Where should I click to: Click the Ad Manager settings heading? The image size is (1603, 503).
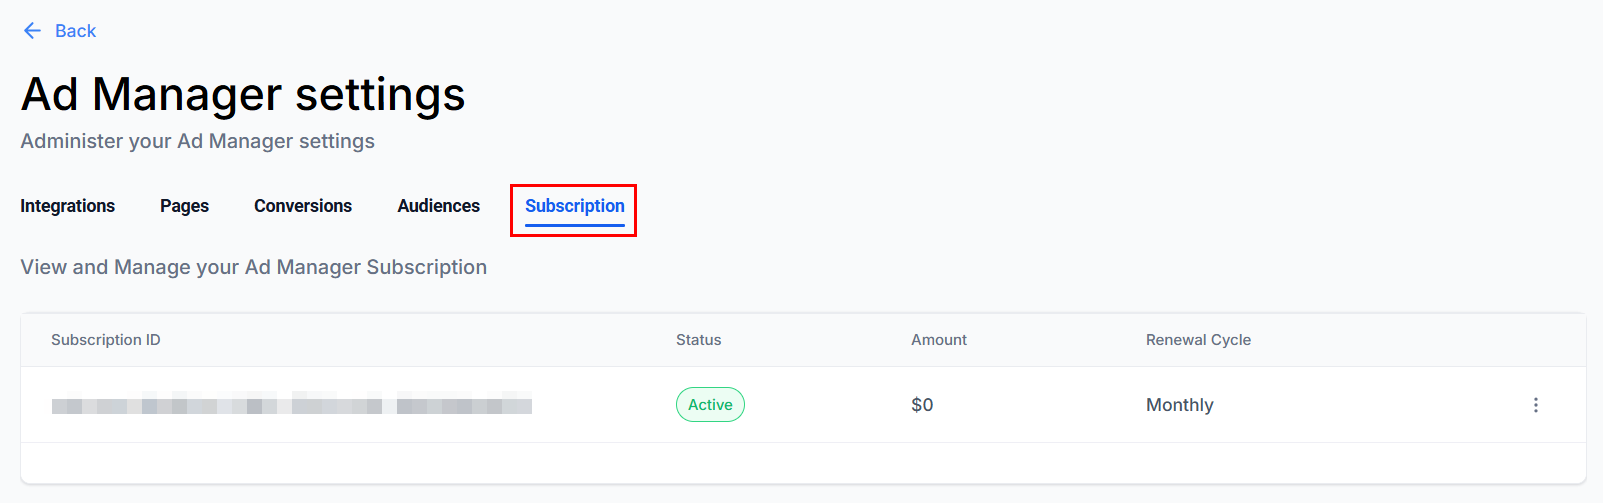[x=243, y=95]
